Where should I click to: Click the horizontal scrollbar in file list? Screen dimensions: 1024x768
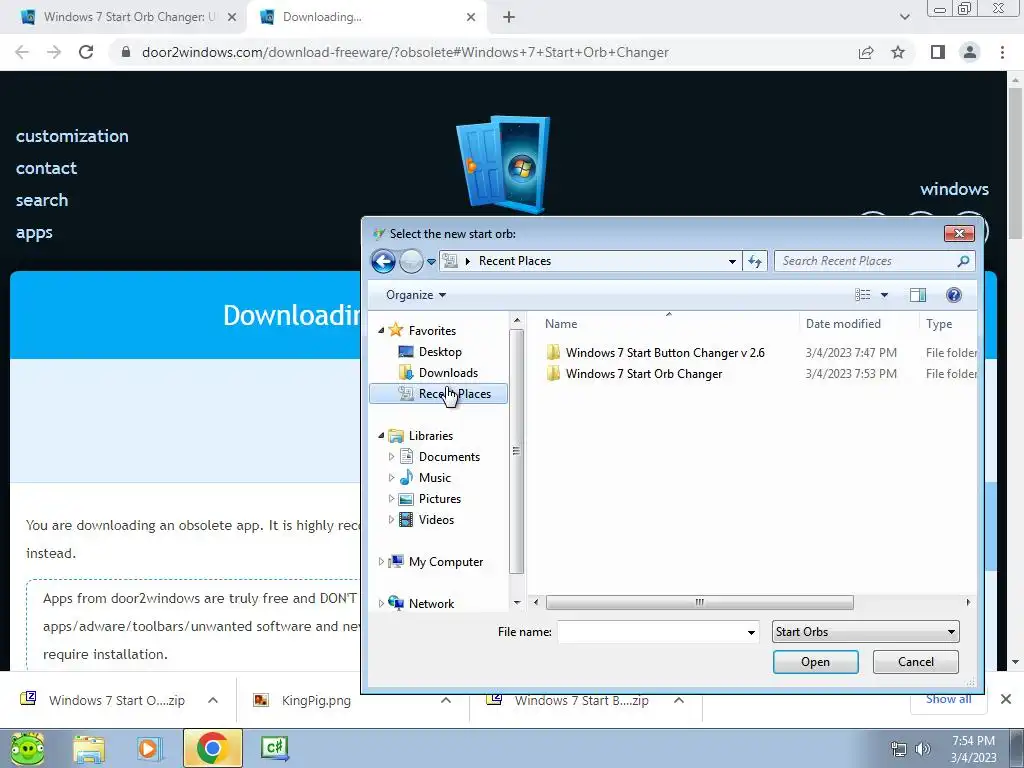pyautogui.click(x=699, y=602)
